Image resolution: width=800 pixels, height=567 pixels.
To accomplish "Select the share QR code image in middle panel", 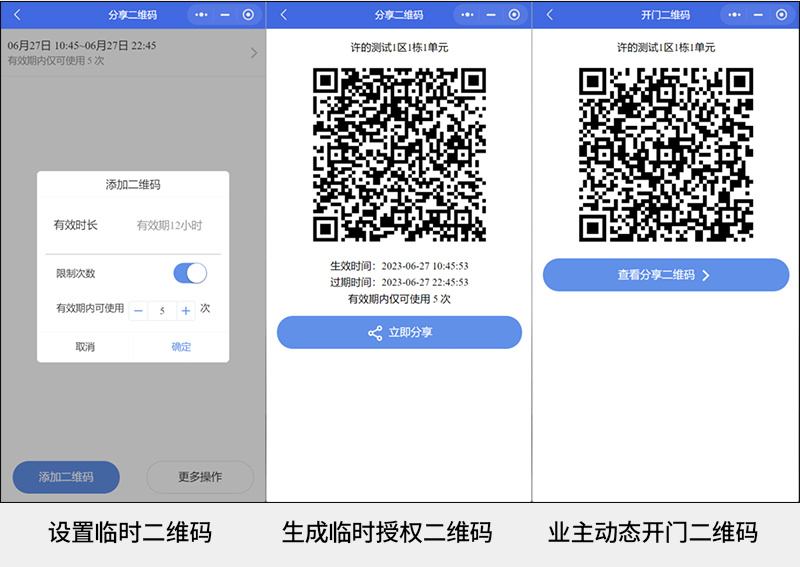I will [399, 155].
